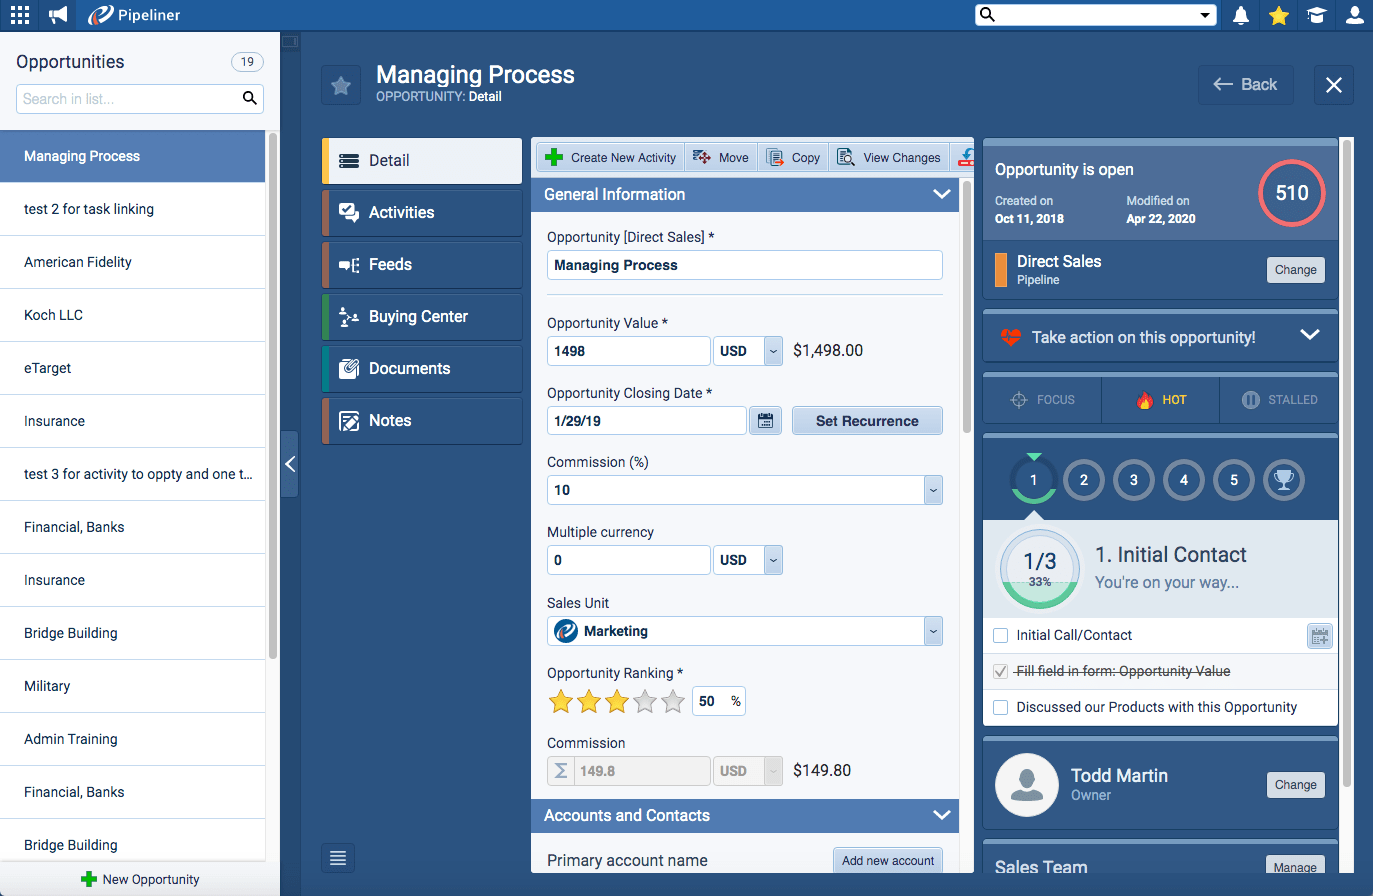The image size is (1373, 896).
Task: Collapse the General Information section
Action: coord(941,194)
